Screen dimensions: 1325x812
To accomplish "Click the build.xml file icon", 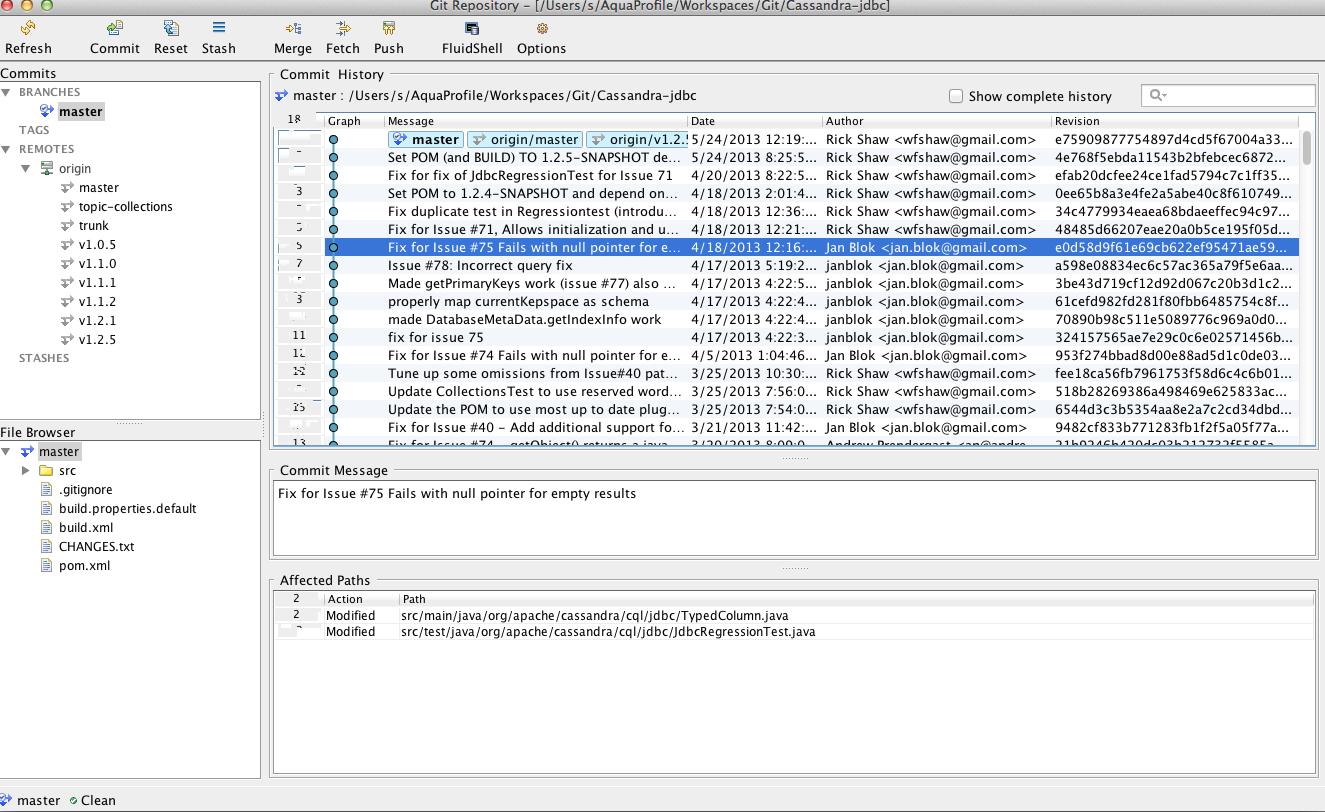I will (x=46, y=528).
